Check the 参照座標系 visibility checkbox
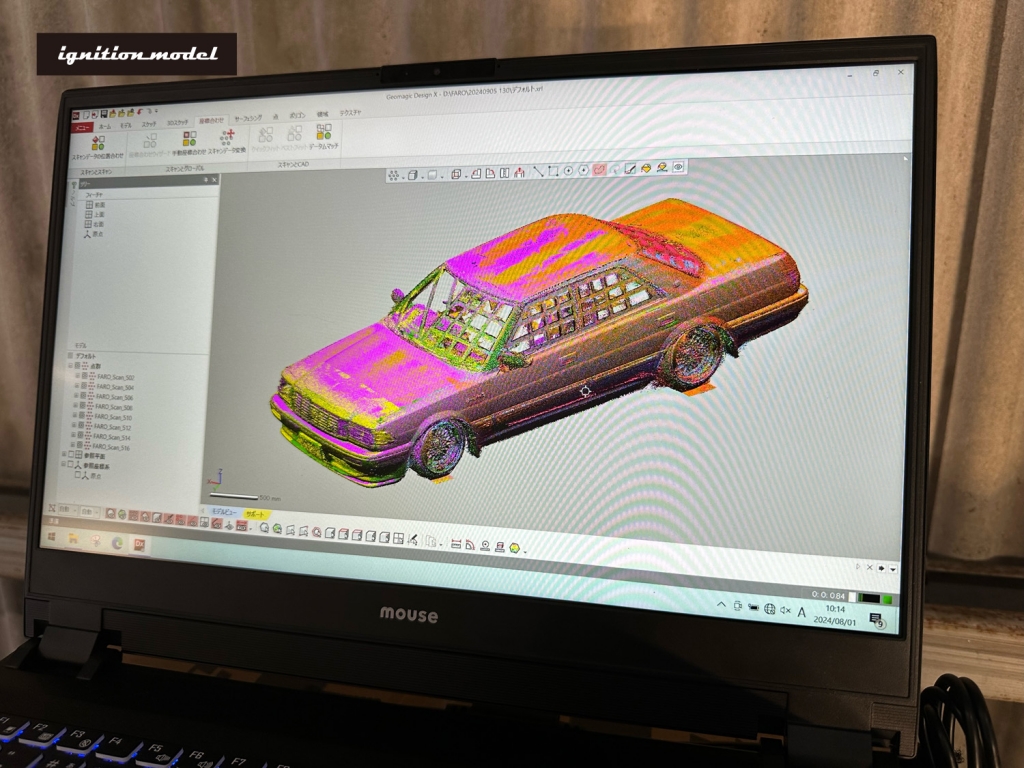This screenshot has height=768, width=1024. 71,464
